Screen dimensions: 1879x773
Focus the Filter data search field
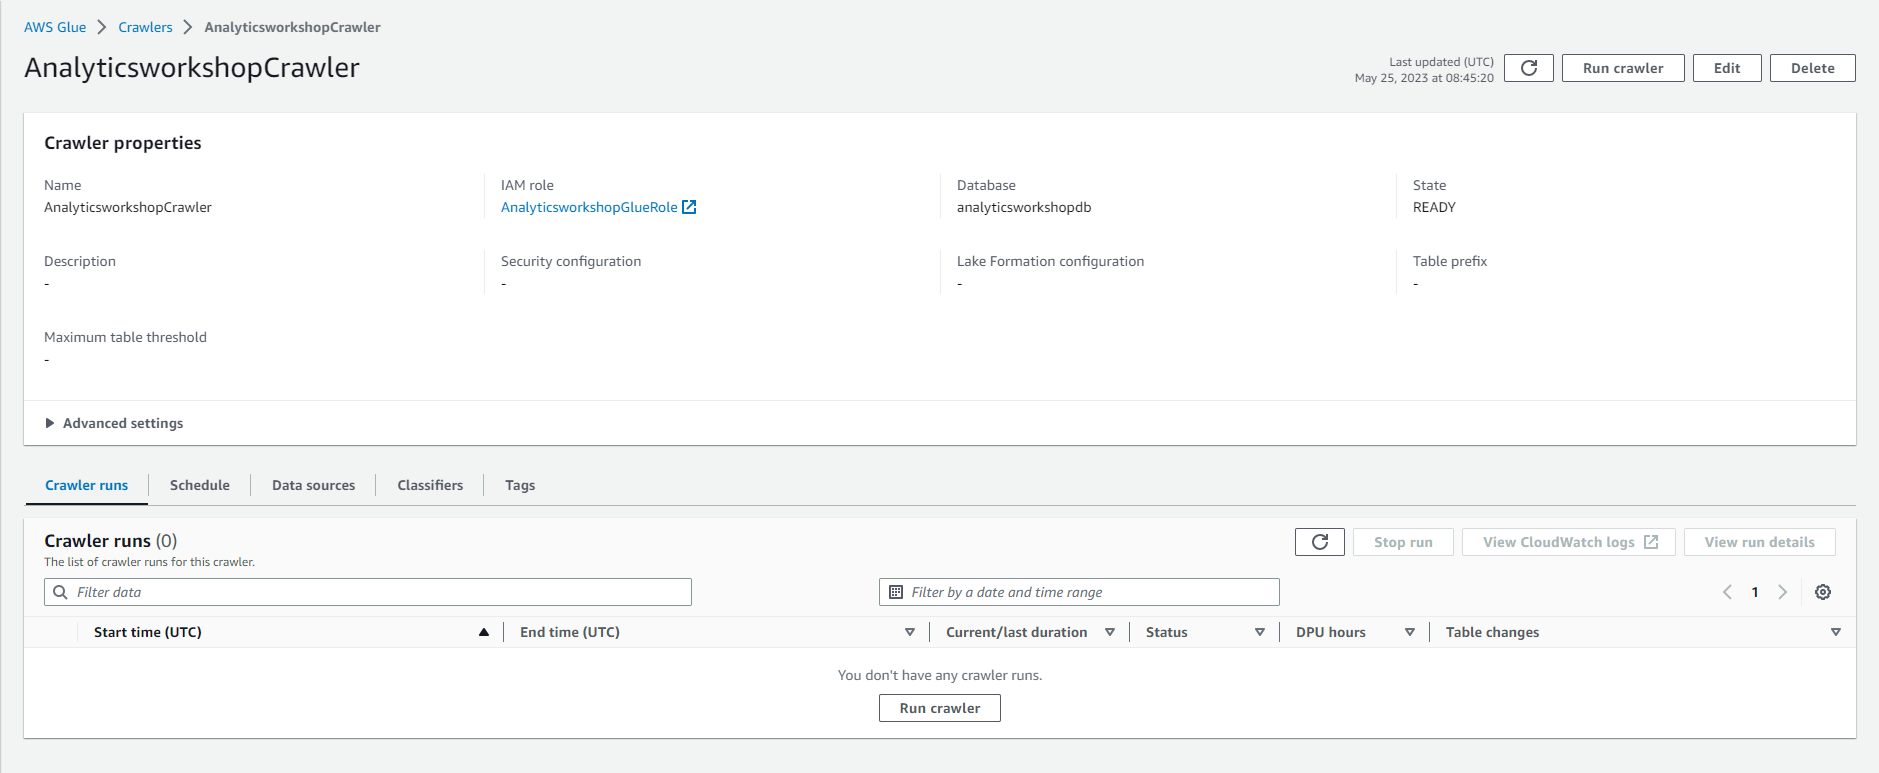point(368,592)
